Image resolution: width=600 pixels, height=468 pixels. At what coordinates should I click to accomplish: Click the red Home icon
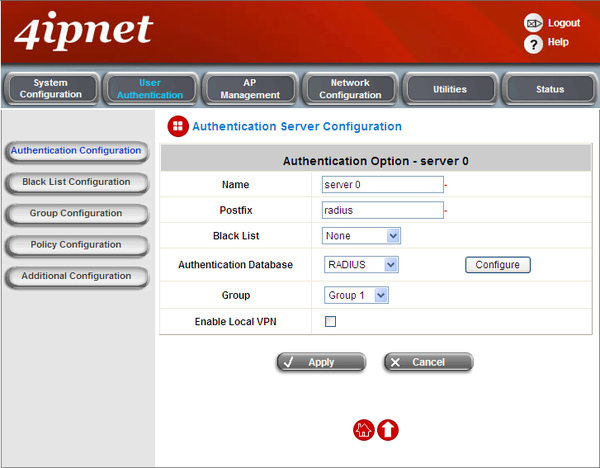click(x=363, y=430)
